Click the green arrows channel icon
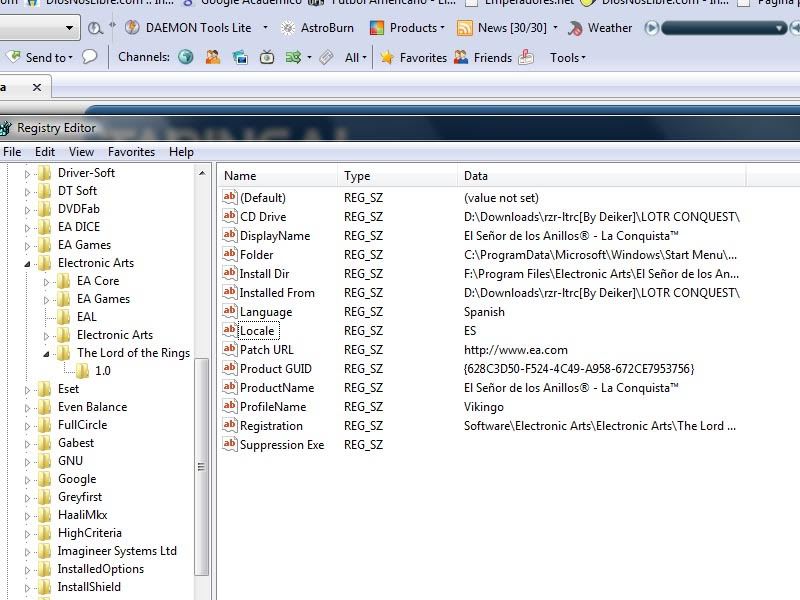800x600 pixels. pos(293,57)
